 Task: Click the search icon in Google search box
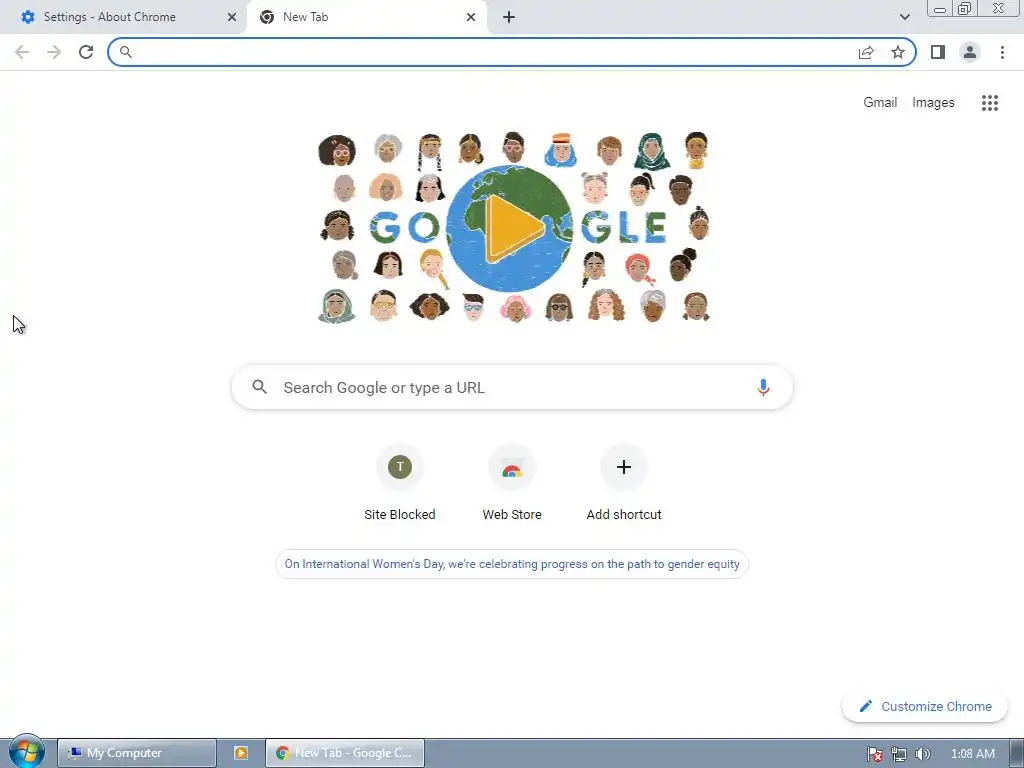259,387
